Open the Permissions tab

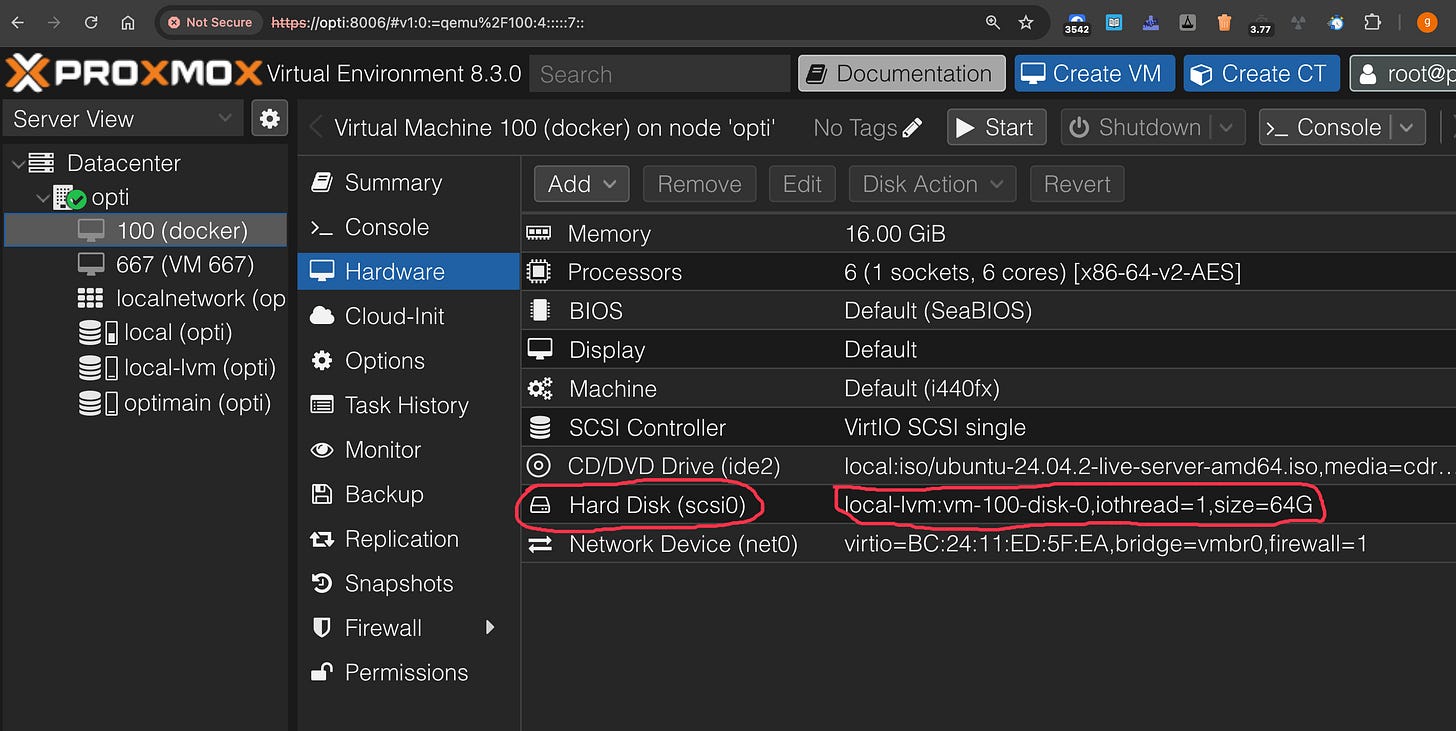[409, 672]
